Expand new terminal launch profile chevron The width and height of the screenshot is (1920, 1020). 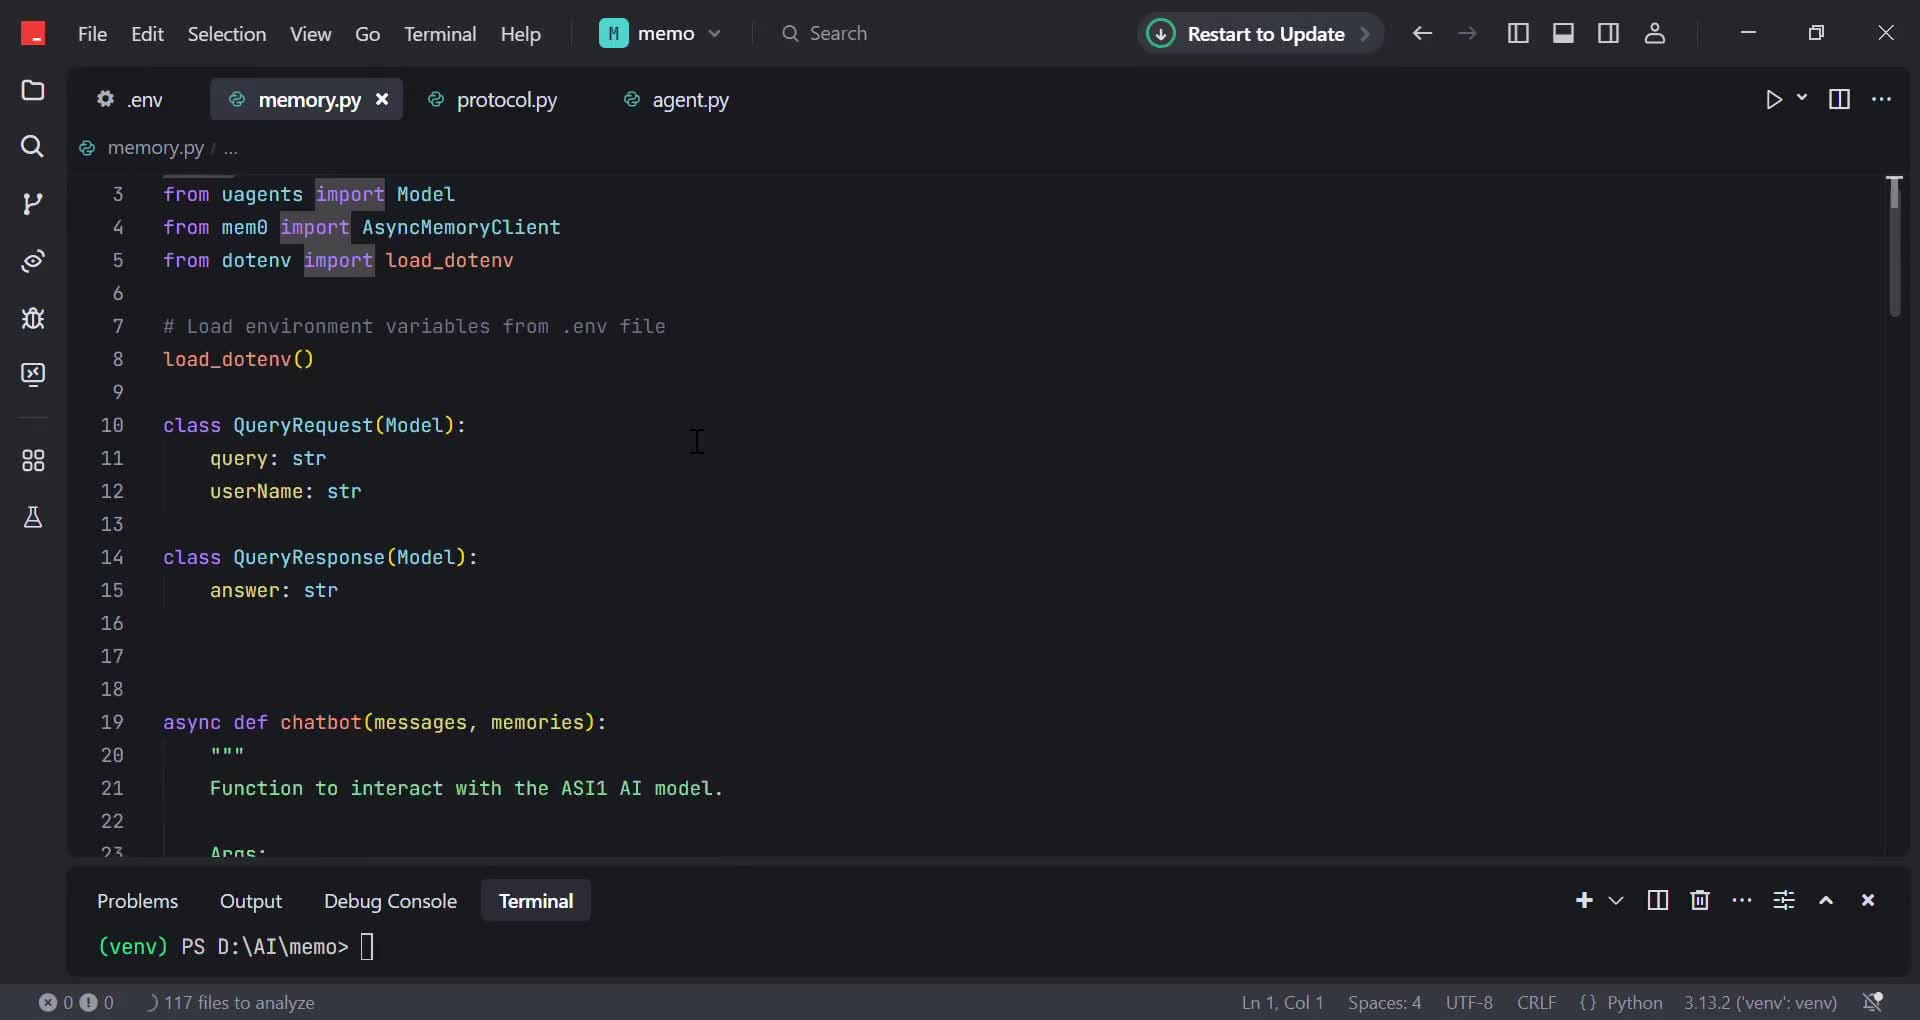coord(1616,901)
